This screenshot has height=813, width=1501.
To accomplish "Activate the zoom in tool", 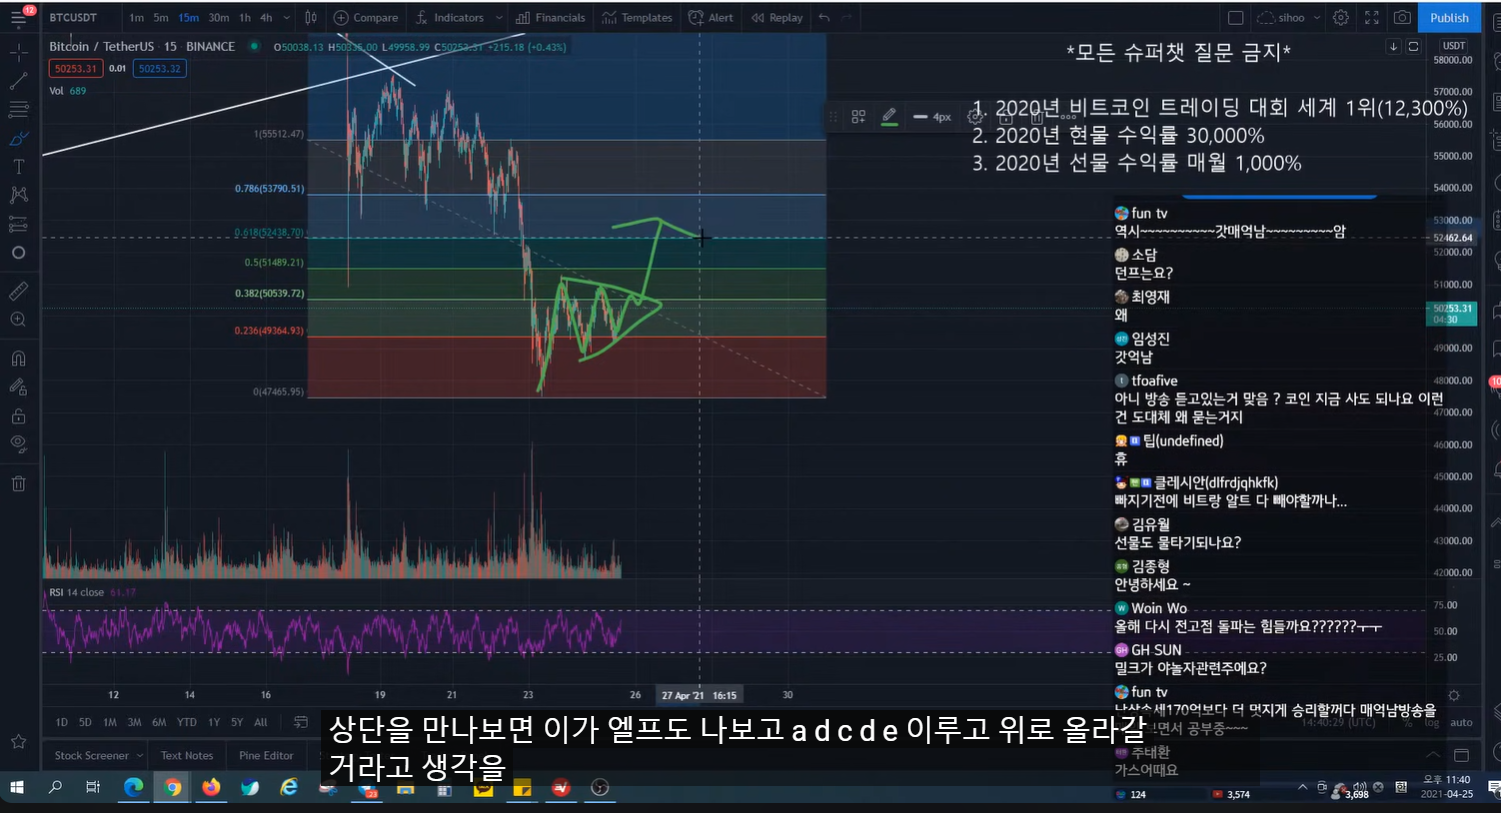I will pyautogui.click(x=18, y=320).
